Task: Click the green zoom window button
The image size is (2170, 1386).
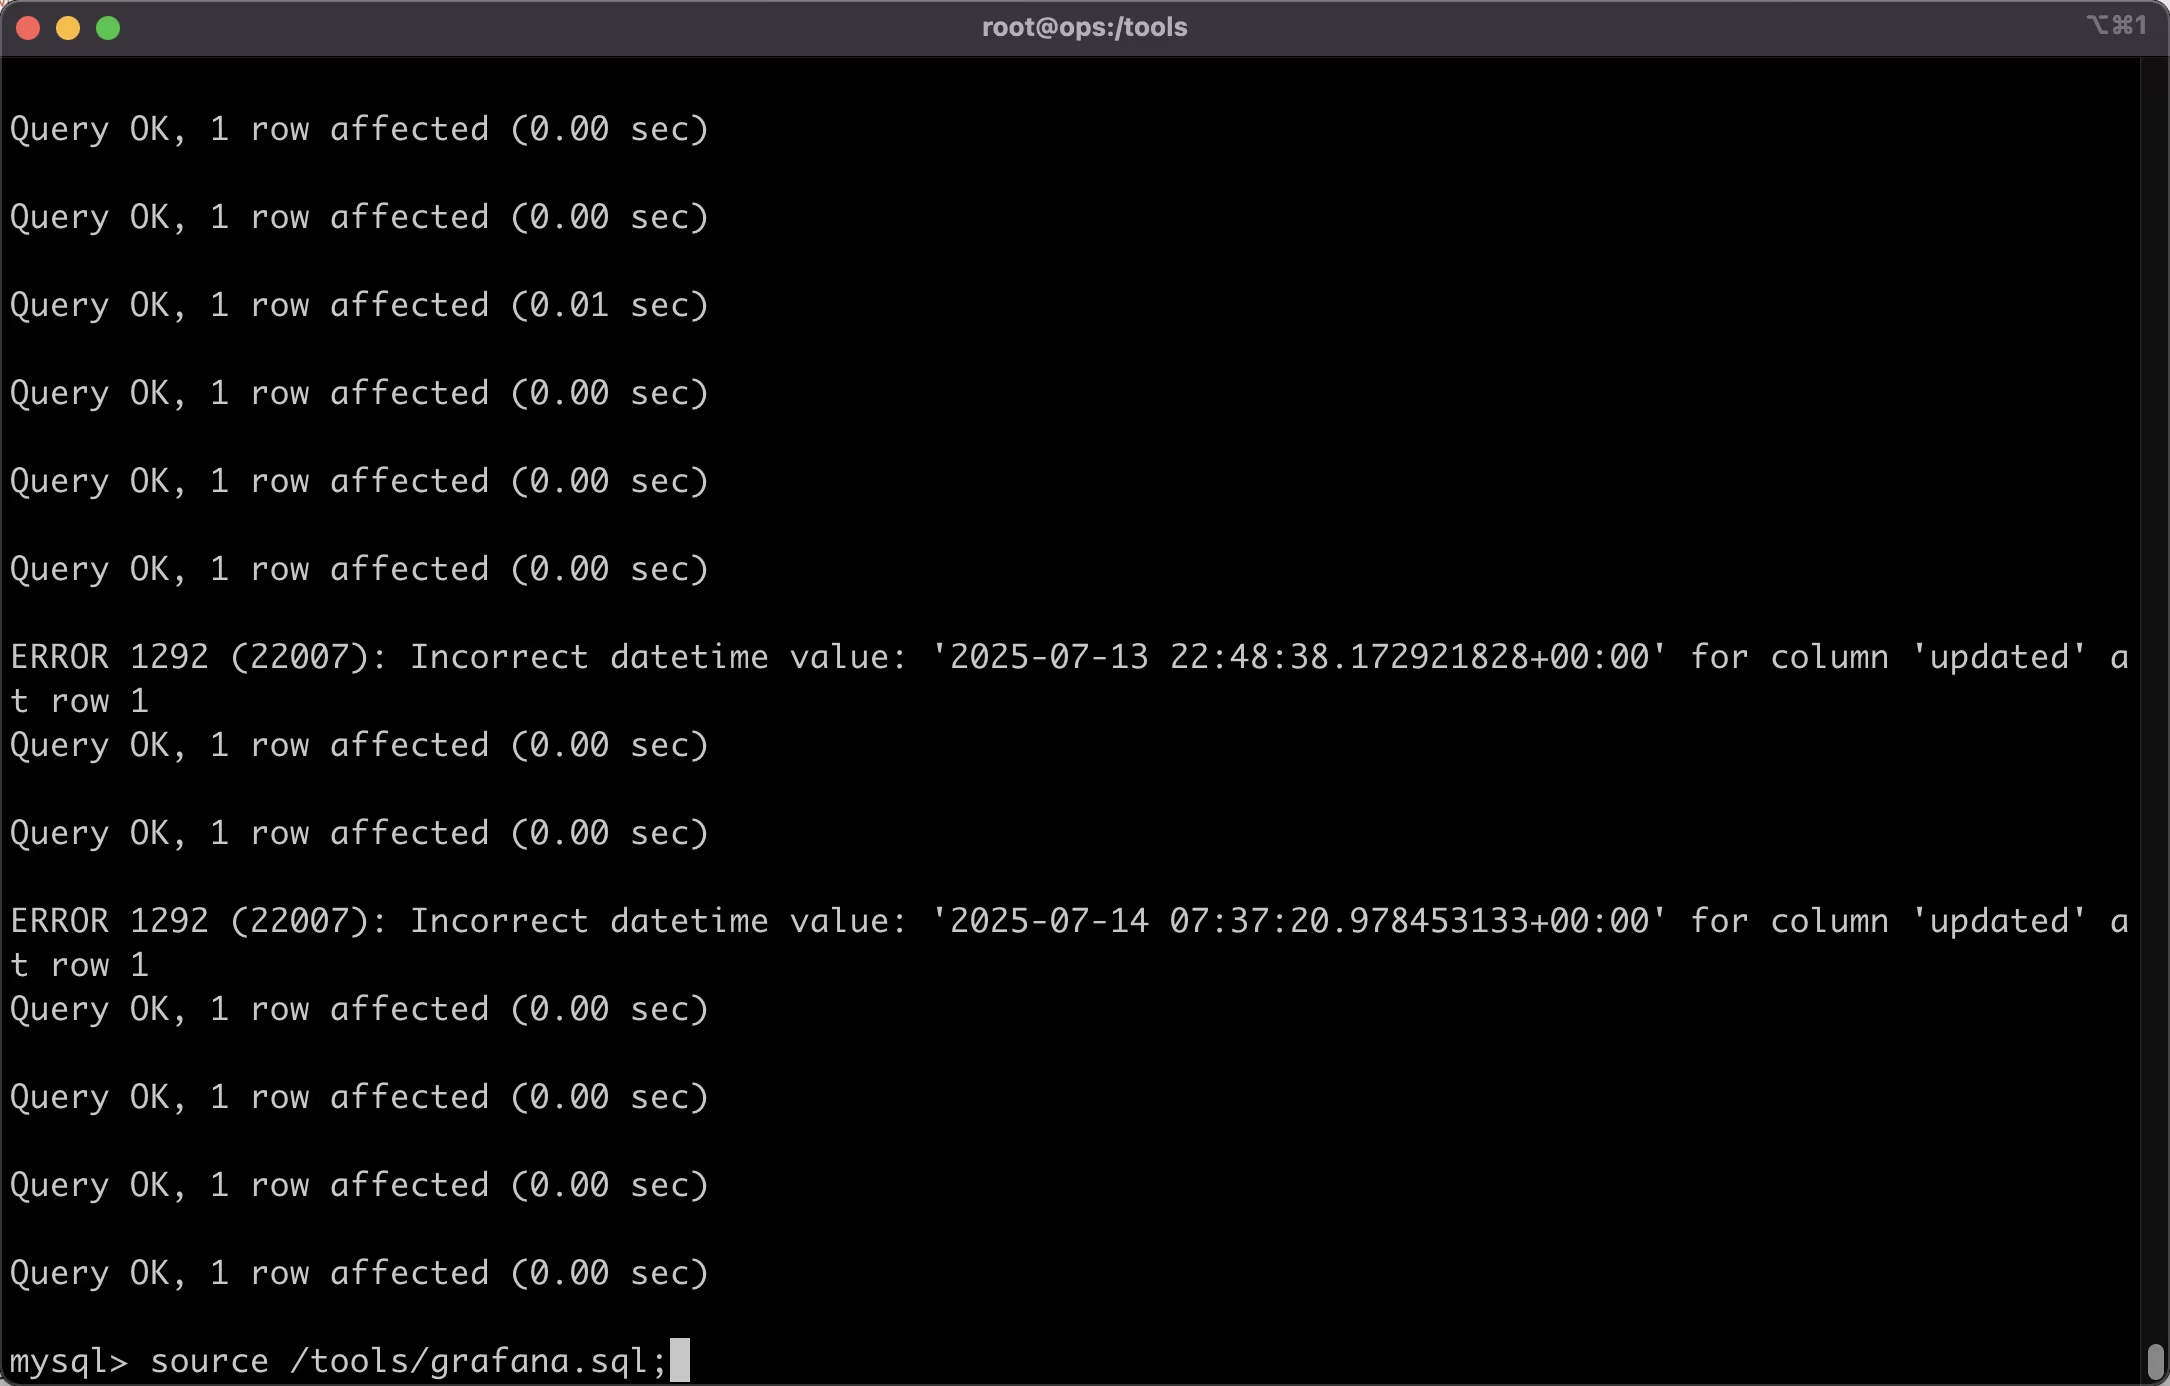Action: (x=108, y=28)
